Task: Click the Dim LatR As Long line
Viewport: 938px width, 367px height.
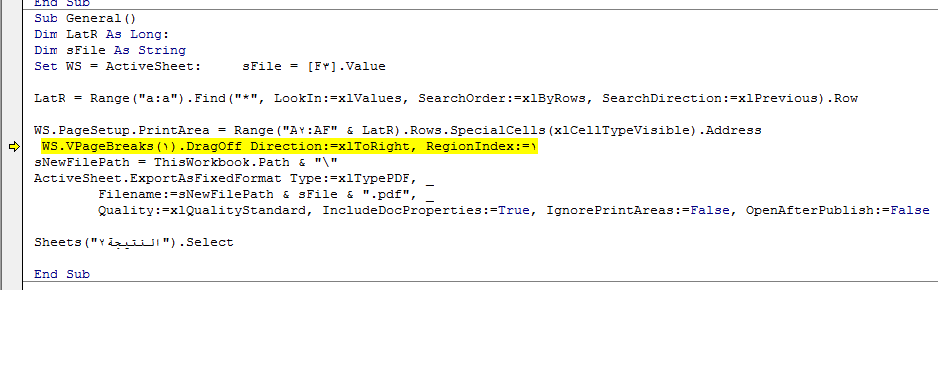Action: (102, 35)
